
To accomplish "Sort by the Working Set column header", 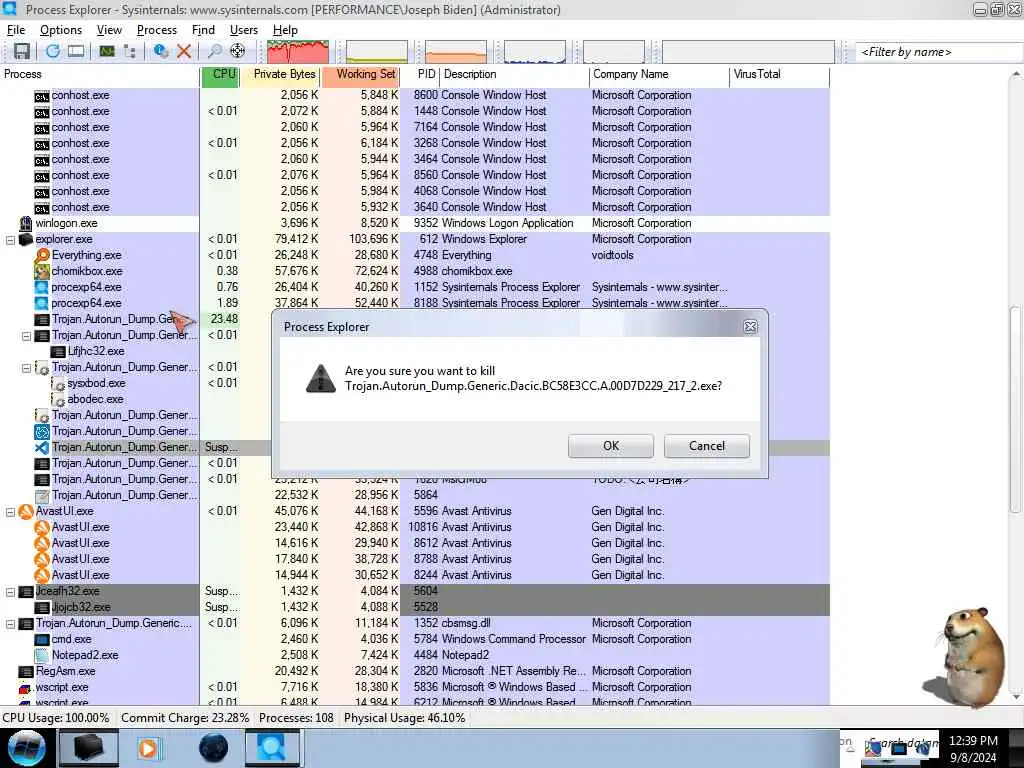I will 360,74.
